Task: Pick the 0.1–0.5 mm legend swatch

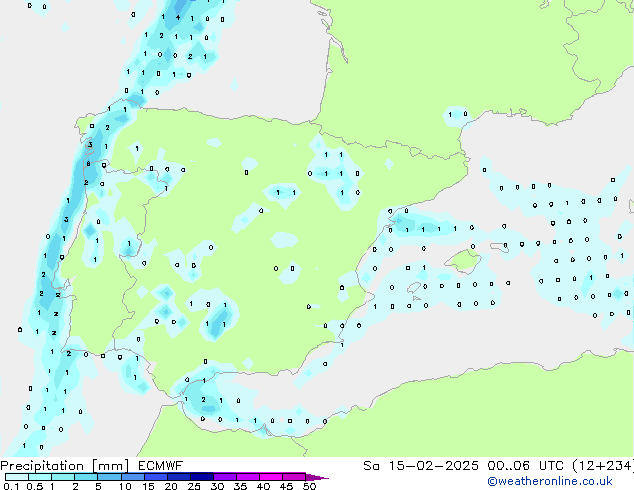Action: [x=17, y=477]
